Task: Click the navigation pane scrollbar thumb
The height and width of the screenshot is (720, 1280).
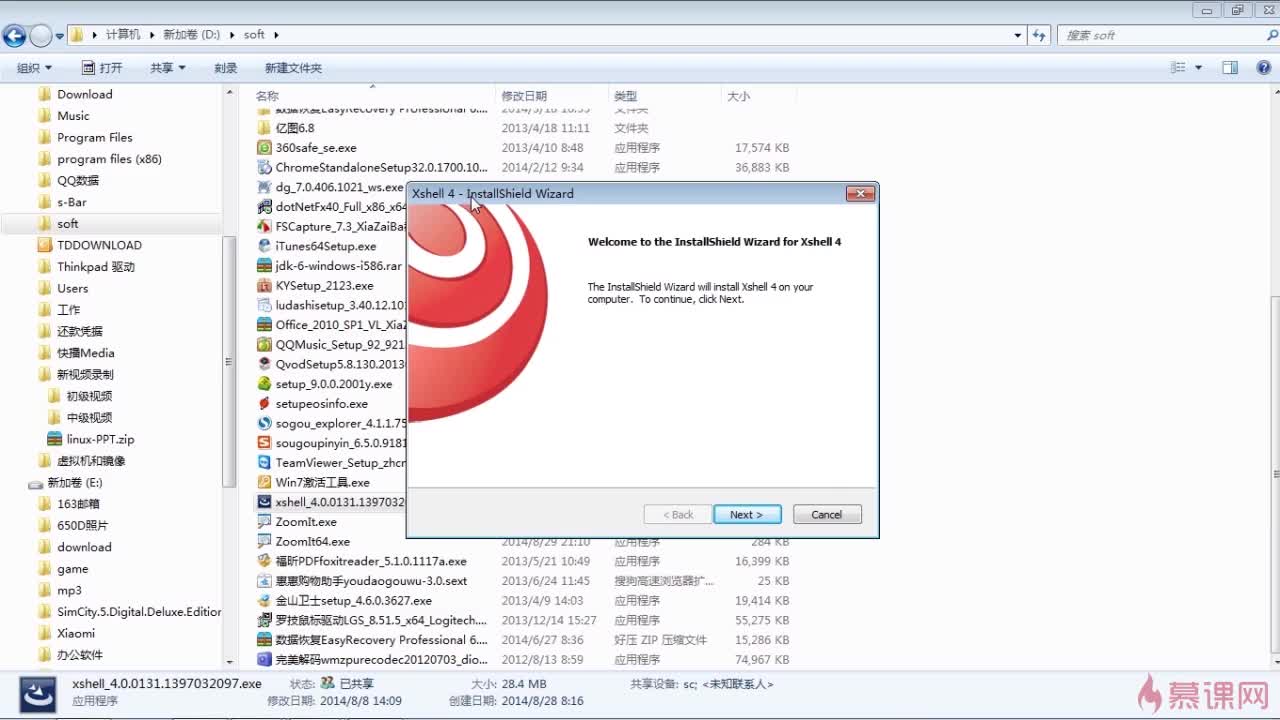Action: coord(230,363)
